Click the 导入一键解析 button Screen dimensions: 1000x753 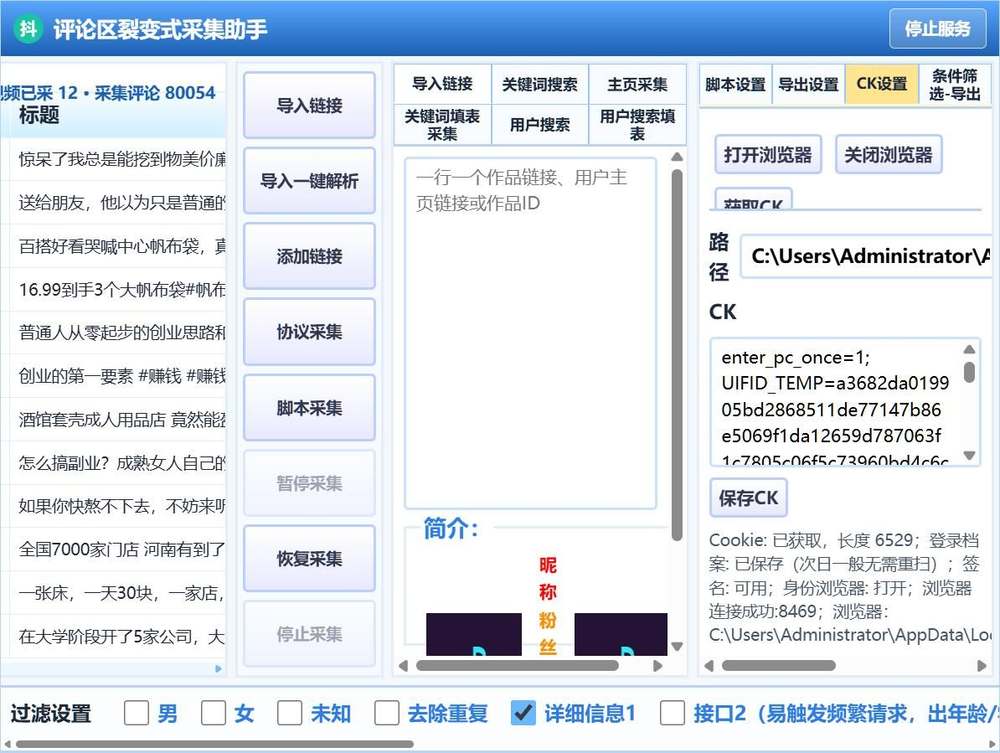tap(309, 180)
